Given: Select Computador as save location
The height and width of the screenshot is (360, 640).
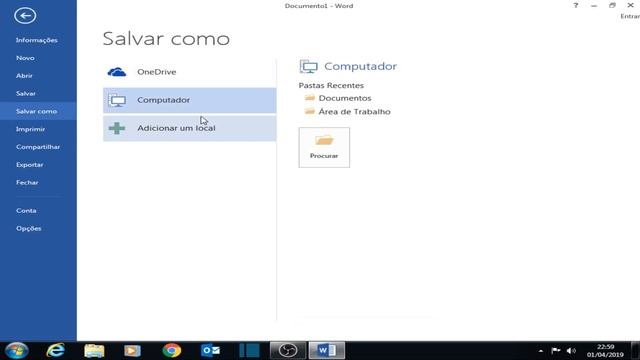Looking at the screenshot, I should click(189, 100).
